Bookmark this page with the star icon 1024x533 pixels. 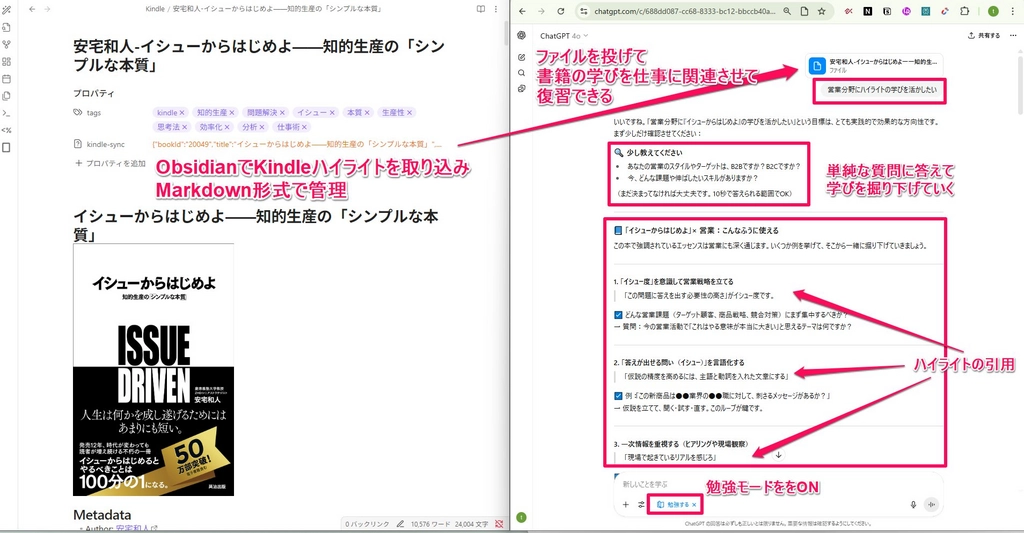[822, 11]
